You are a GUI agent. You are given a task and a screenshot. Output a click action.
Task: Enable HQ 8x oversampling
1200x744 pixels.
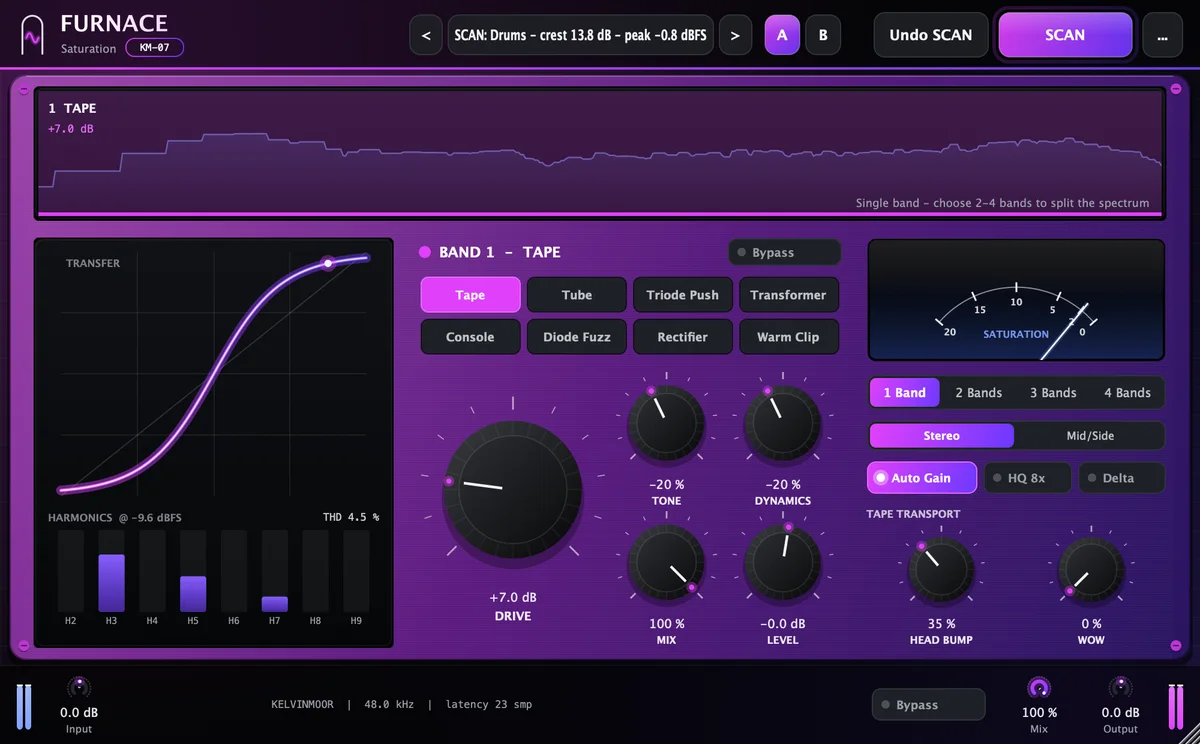pos(1028,478)
